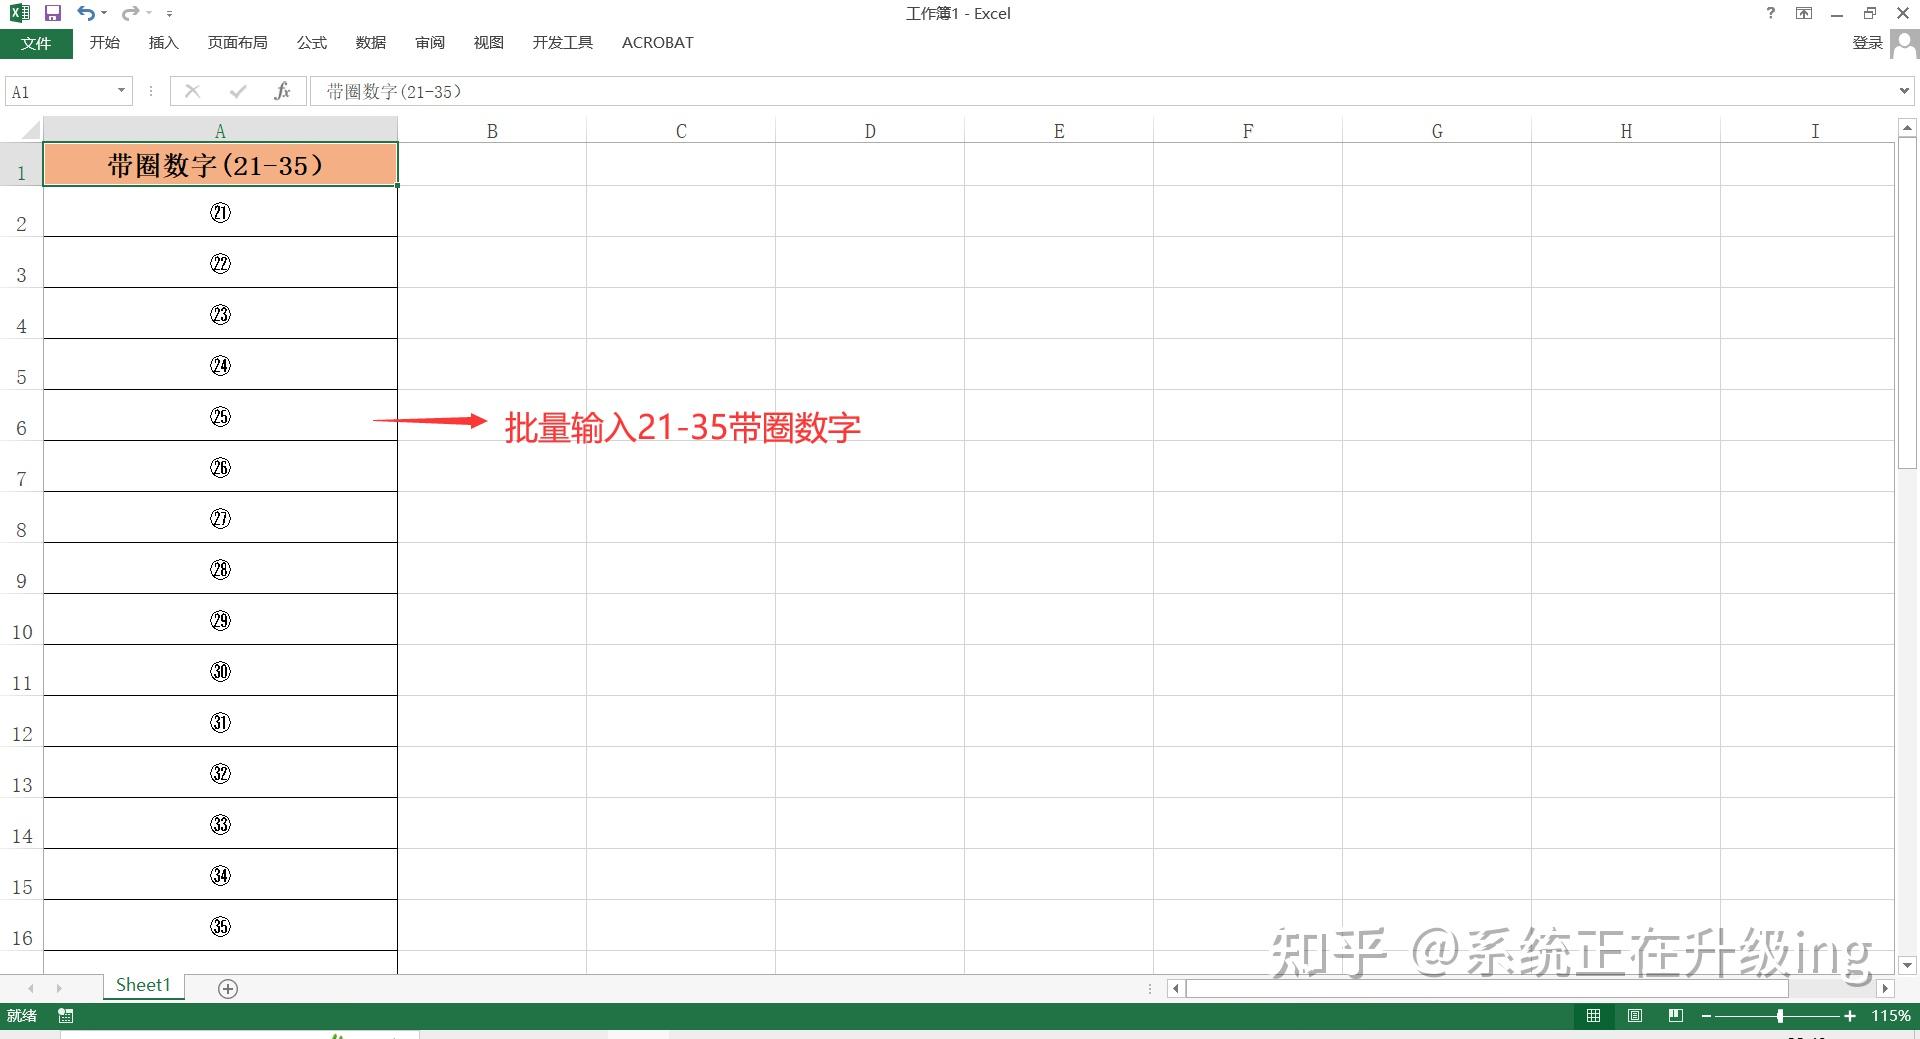1920x1039 pixels.
Task: Click the New Sheet plus icon
Action: [x=228, y=989]
